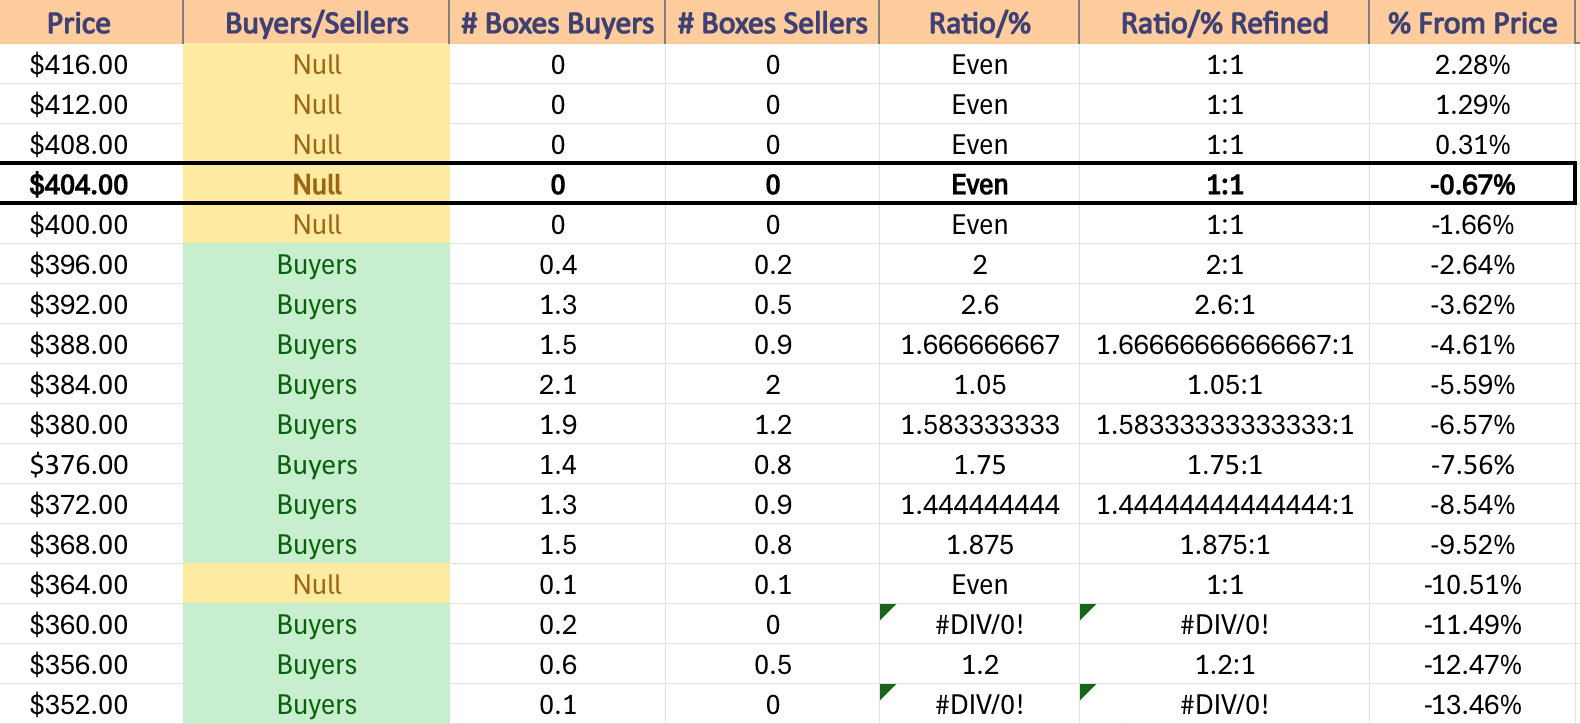
Task: Select the $416.00 price cell
Action: (x=91, y=65)
